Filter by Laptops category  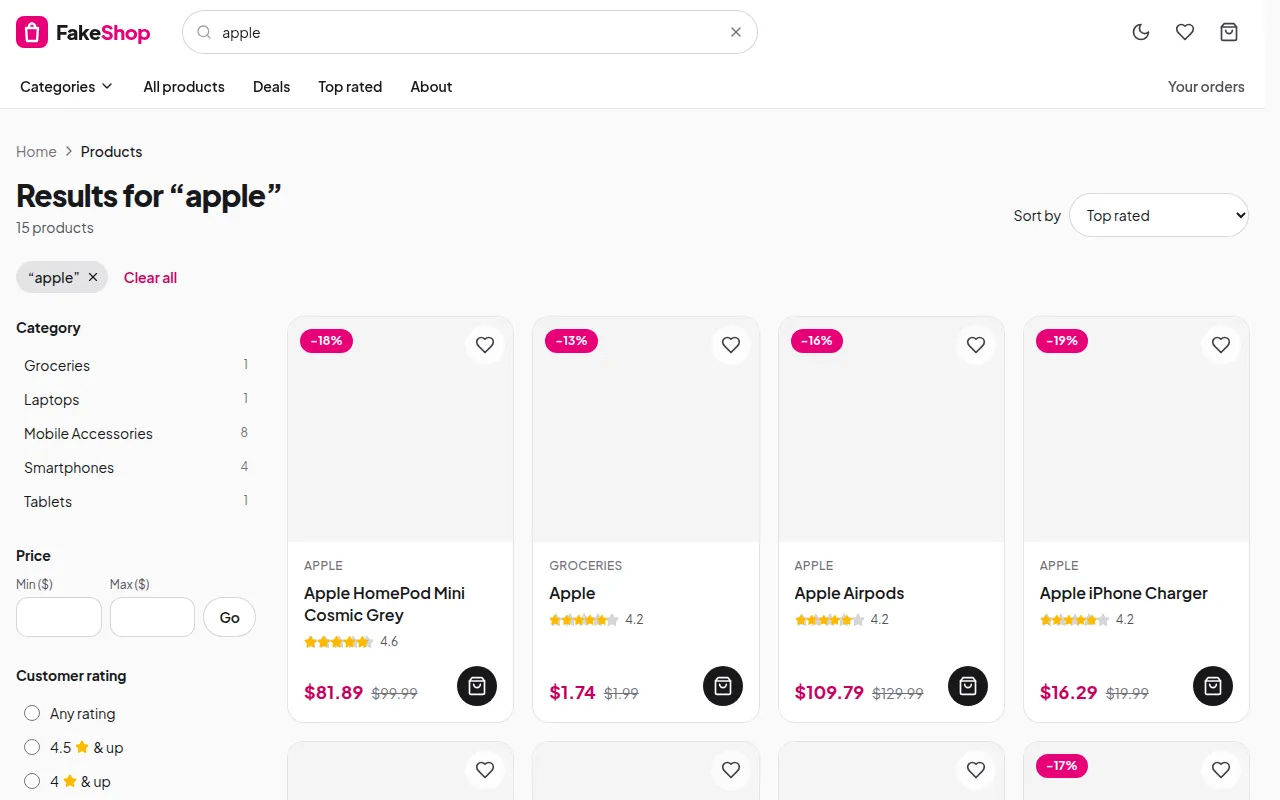[x=136, y=400]
